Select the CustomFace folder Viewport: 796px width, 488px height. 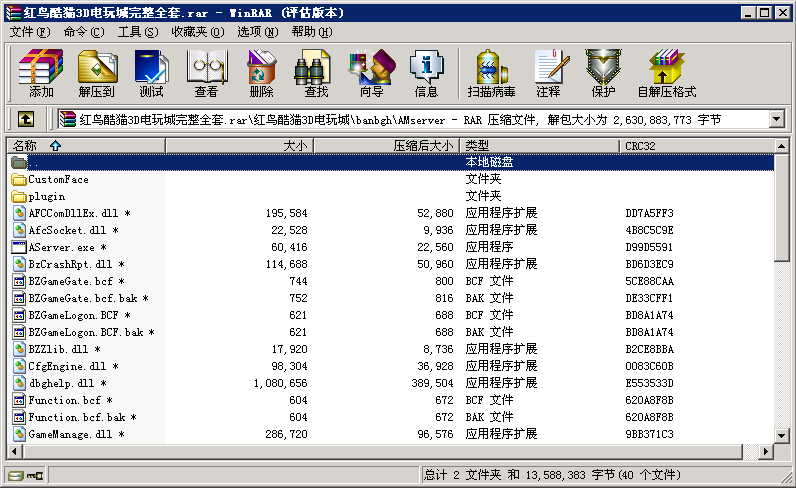(58, 180)
